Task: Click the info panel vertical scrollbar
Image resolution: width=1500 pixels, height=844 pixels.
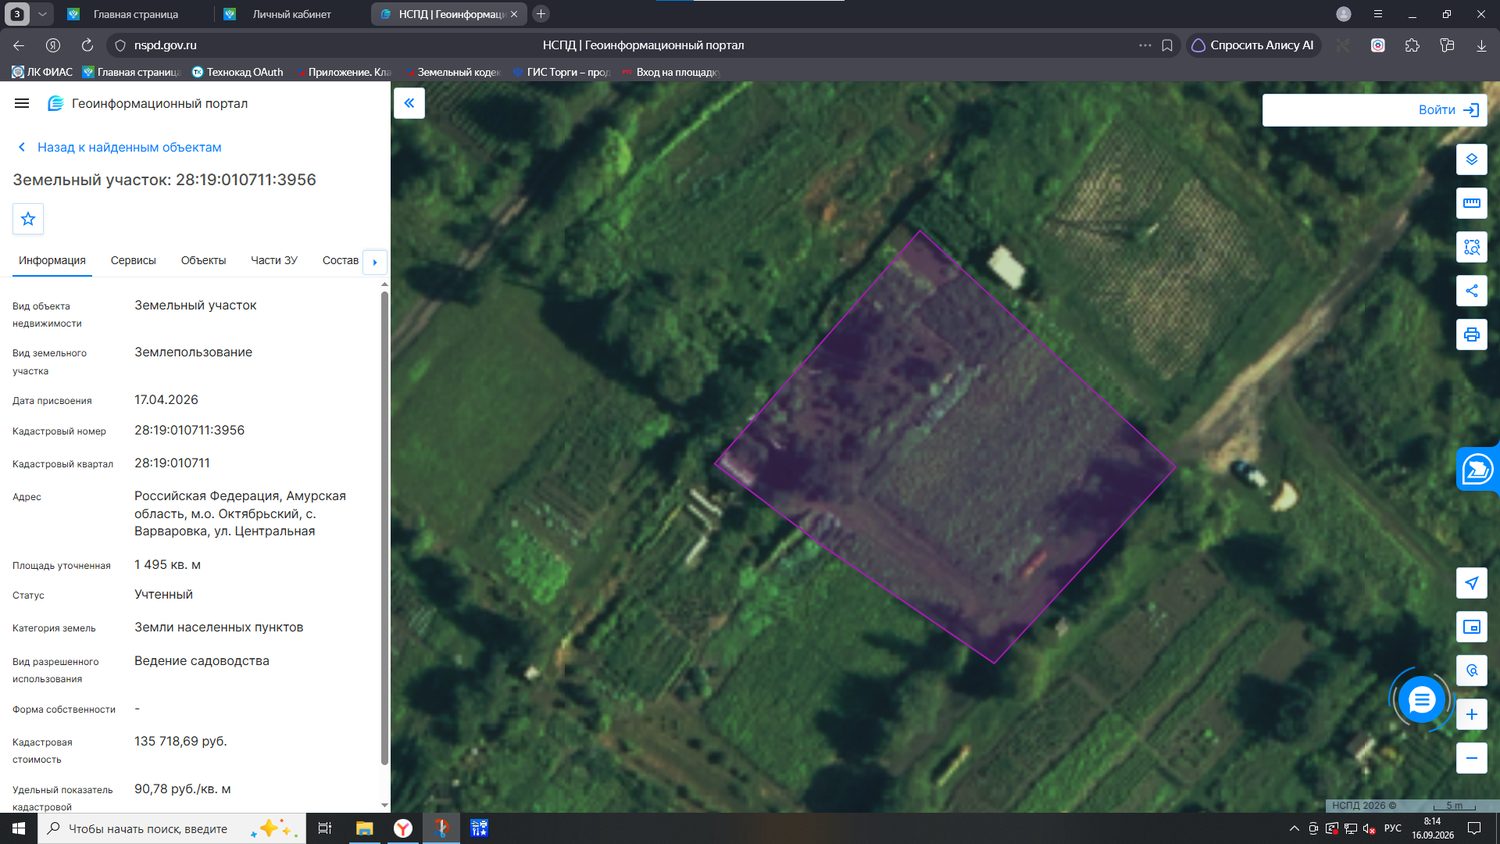Action: tap(385, 528)
